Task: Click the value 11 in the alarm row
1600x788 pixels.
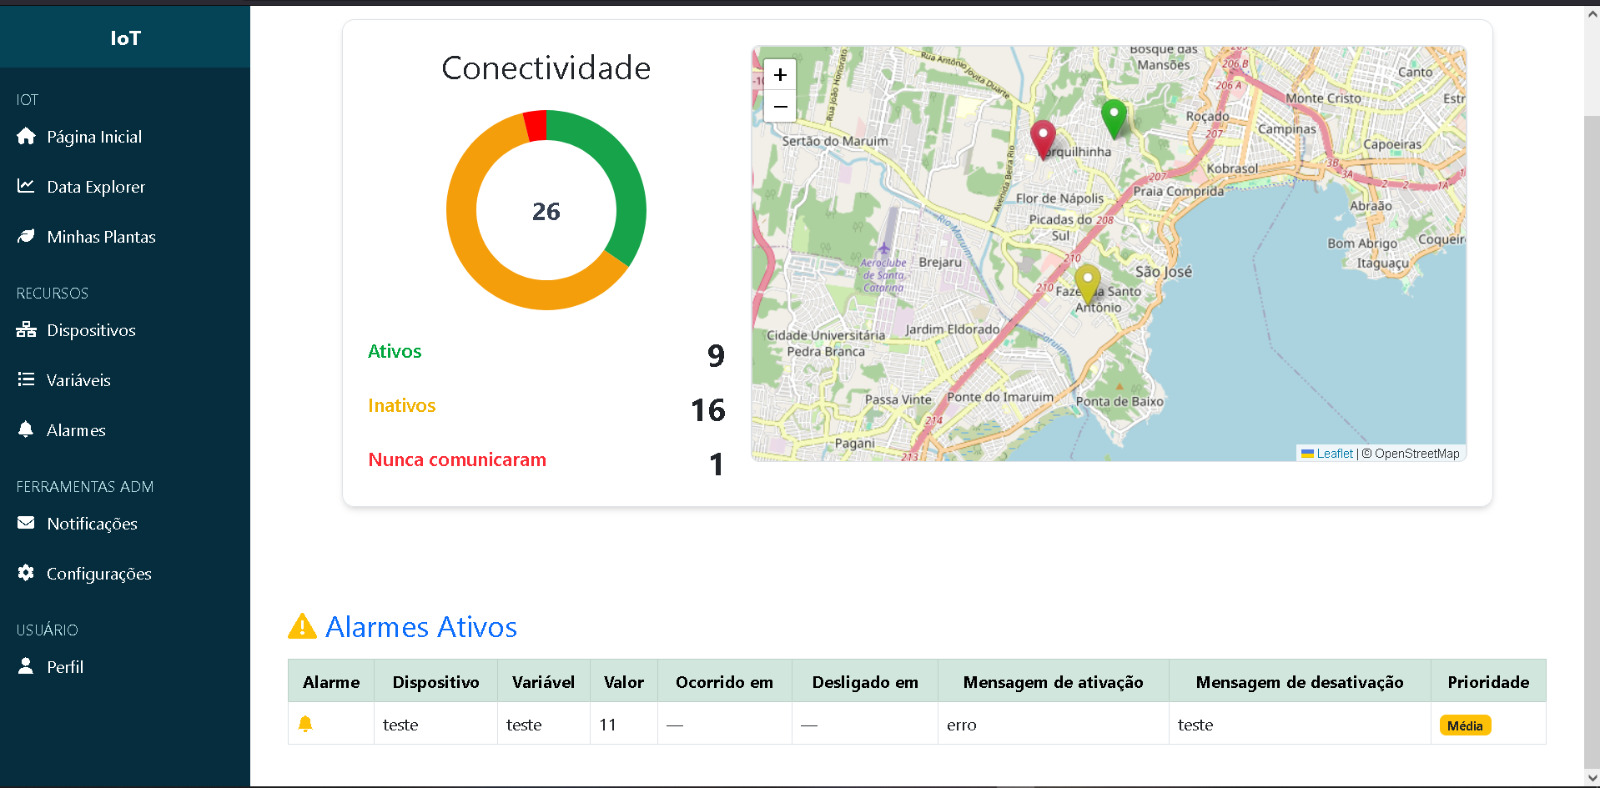Action: click(608, 725)
